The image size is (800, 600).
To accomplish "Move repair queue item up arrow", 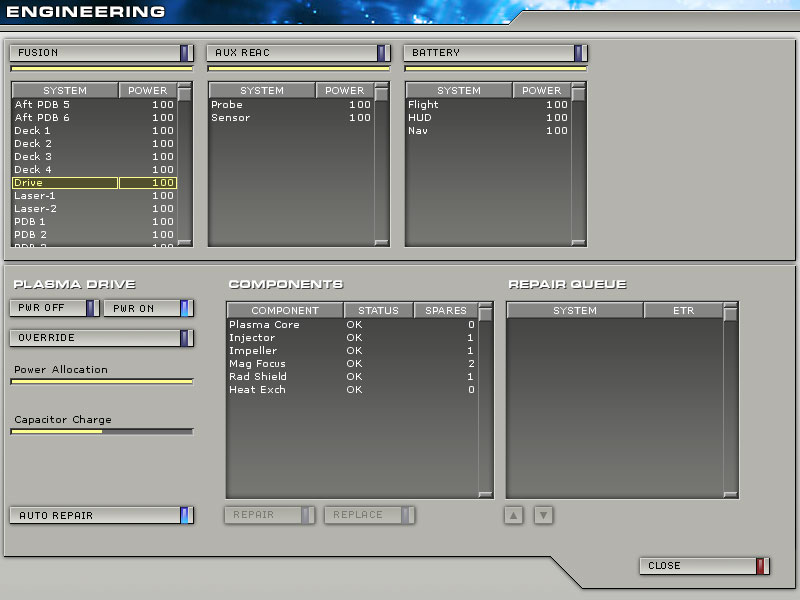I will pos(513,515).
